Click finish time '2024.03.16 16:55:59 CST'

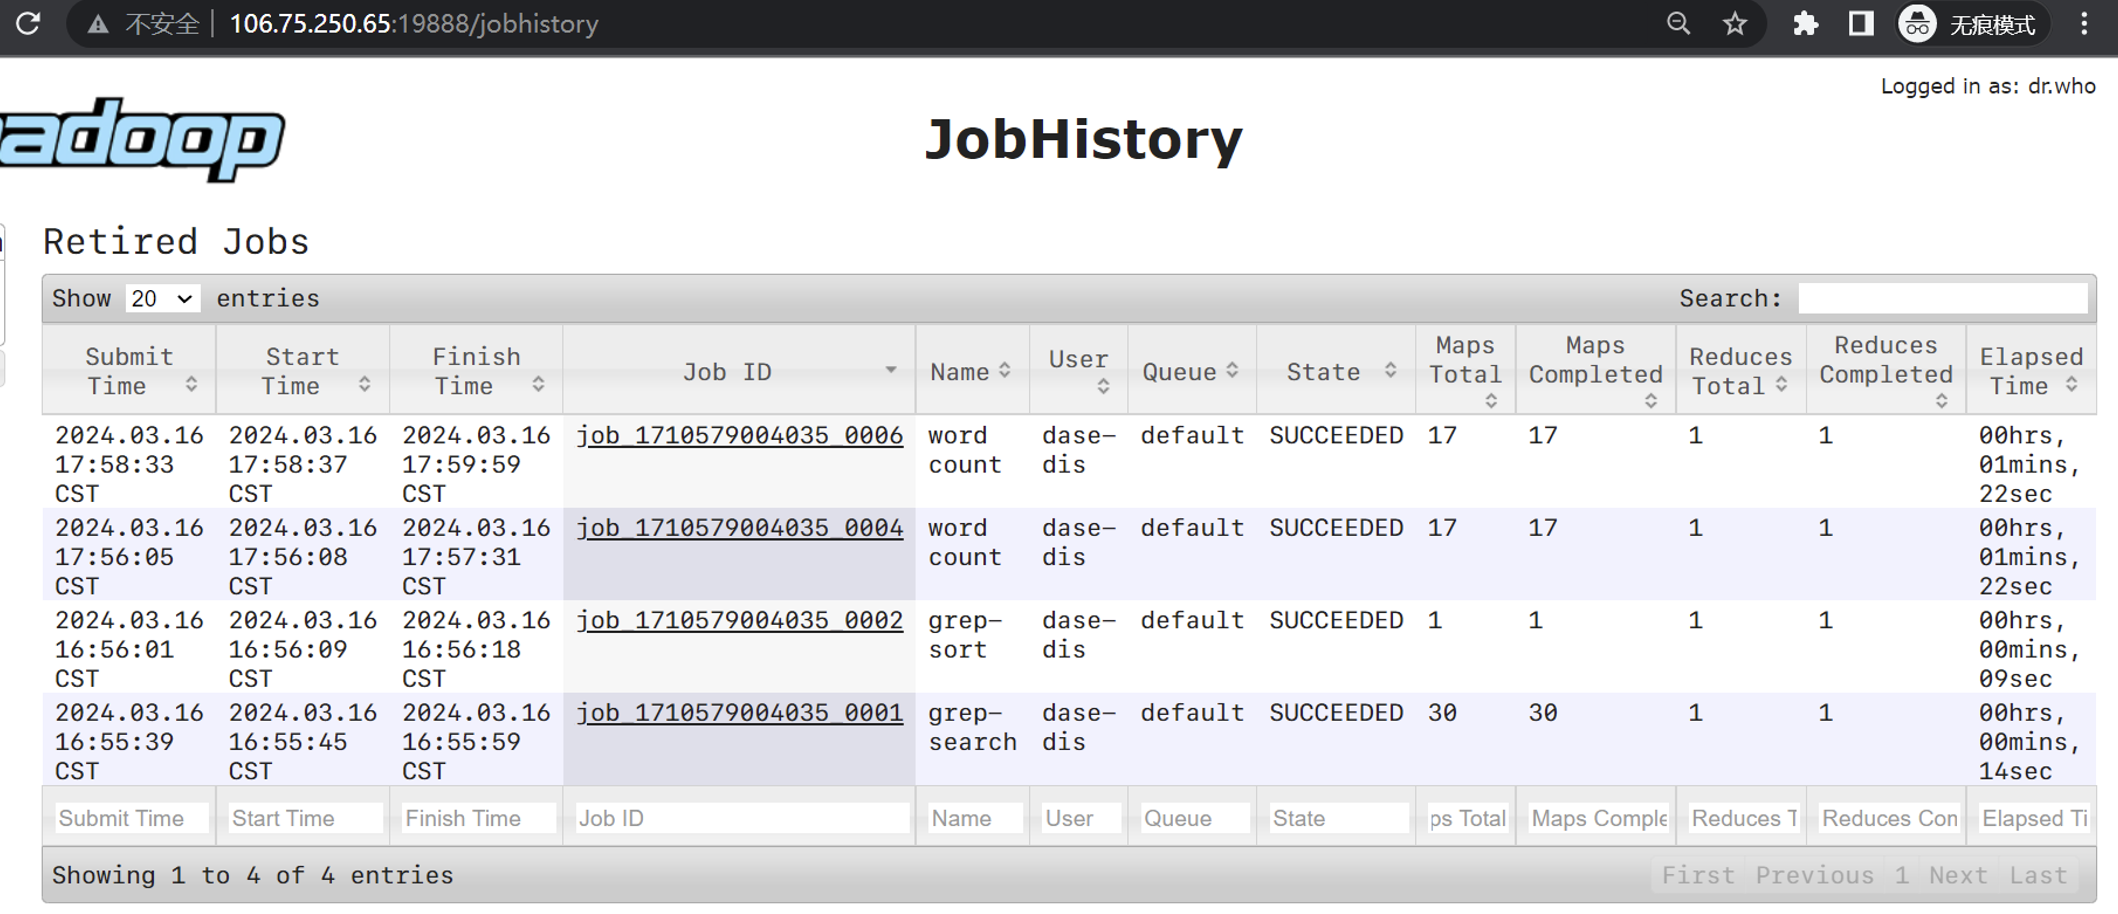[476, 742]
